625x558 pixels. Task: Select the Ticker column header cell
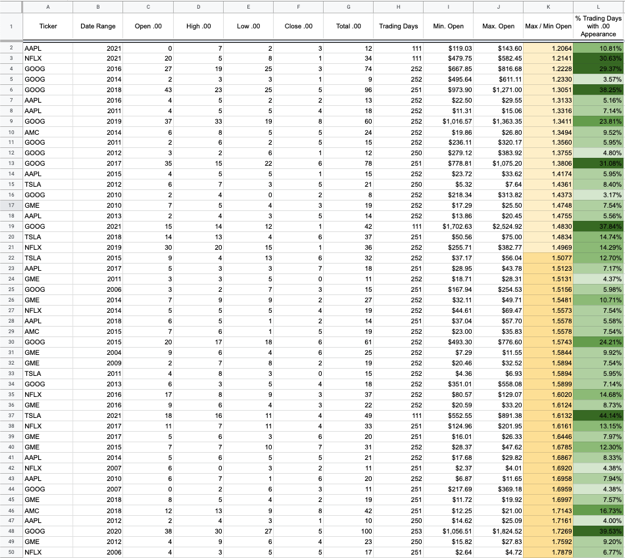pyautogui.click(x=48, y=26)
